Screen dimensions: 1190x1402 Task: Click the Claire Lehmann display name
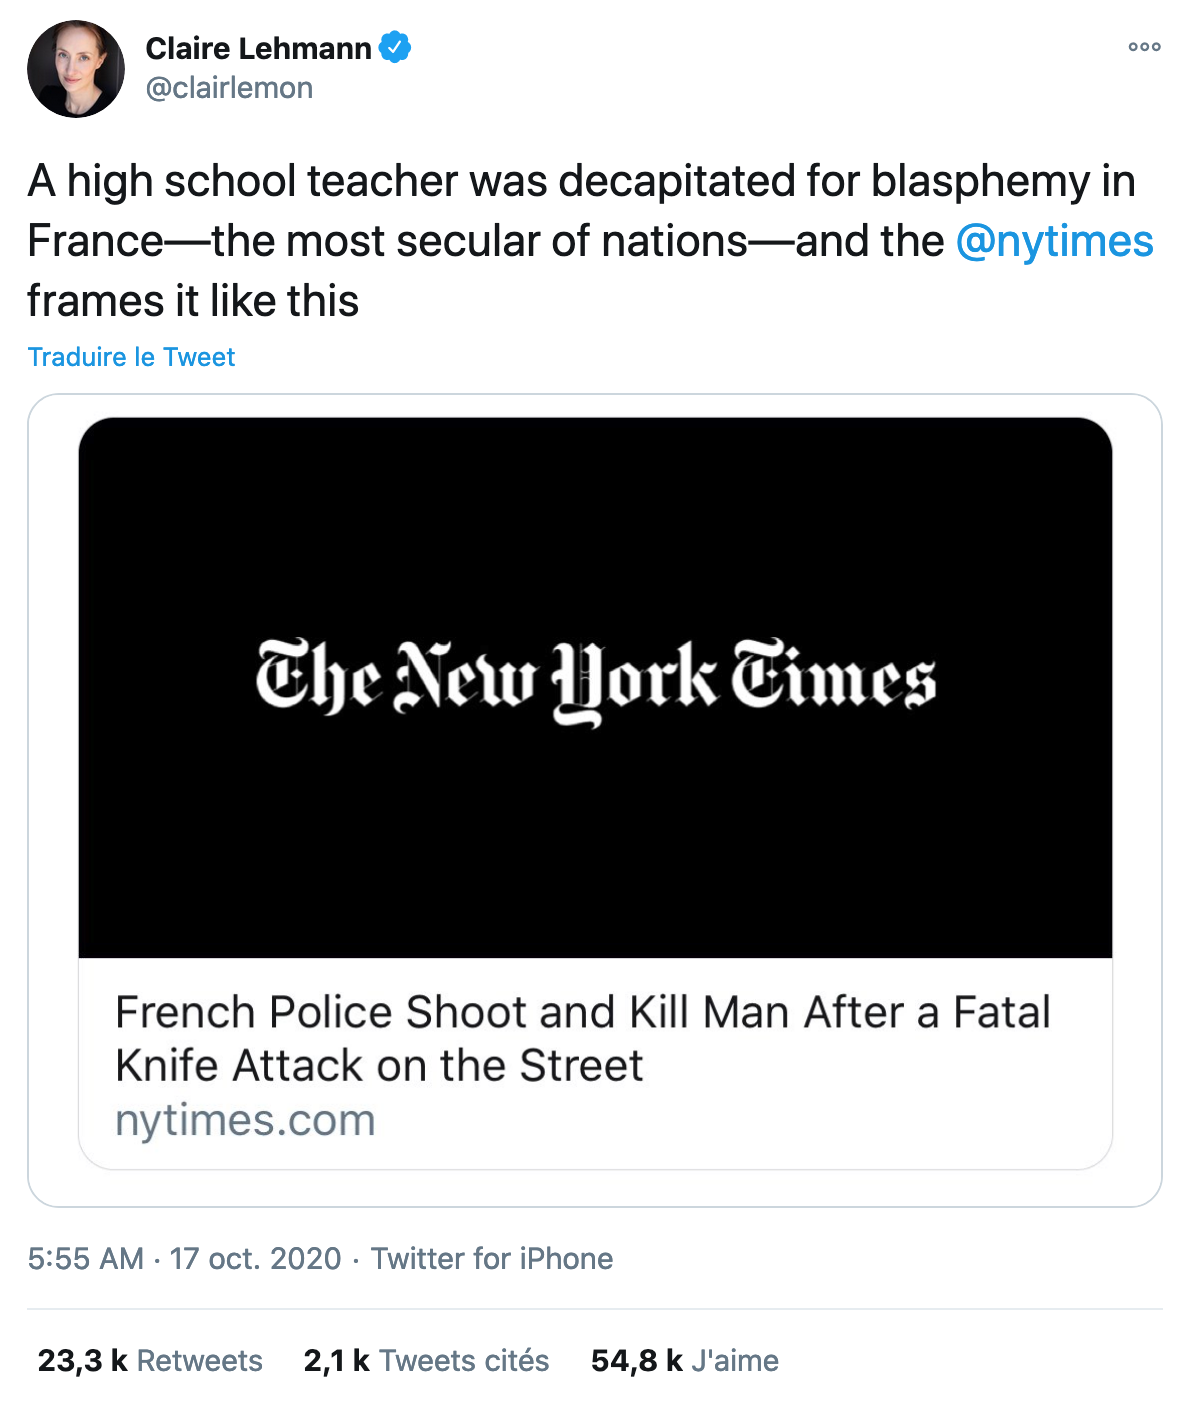[x=258, y=48]
